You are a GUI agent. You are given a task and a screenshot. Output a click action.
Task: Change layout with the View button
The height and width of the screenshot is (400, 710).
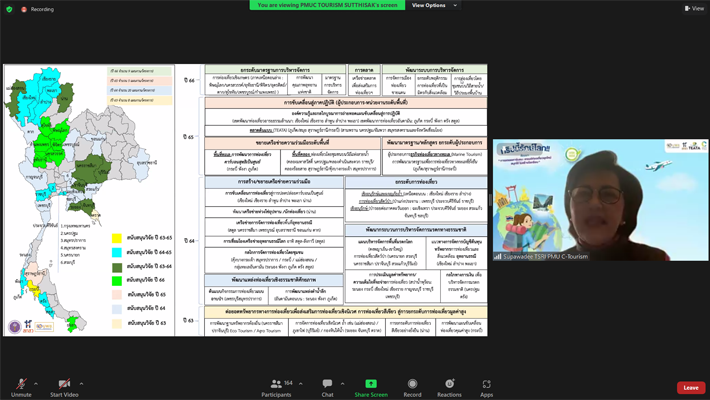point(693,8)
